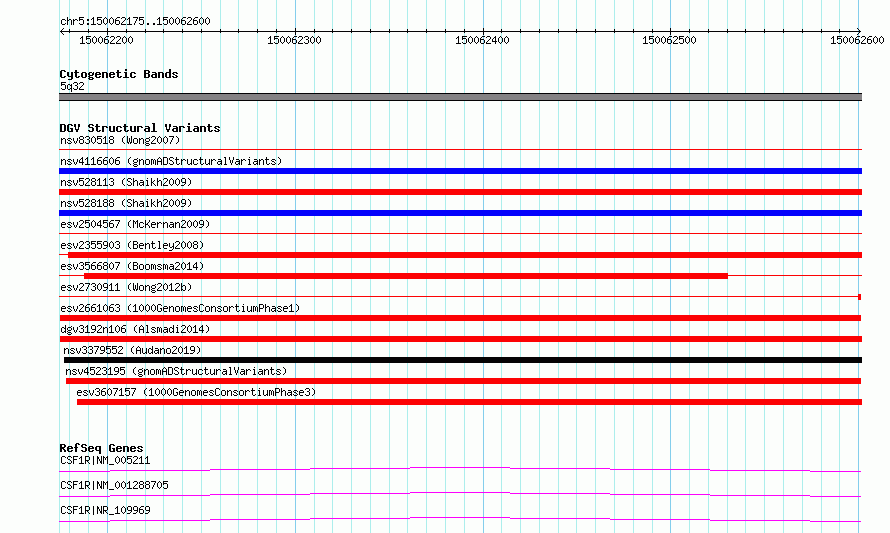Click the gray 5q32 cytogenetic band bar
Screen dimensions: 890x533
(460, 97)
